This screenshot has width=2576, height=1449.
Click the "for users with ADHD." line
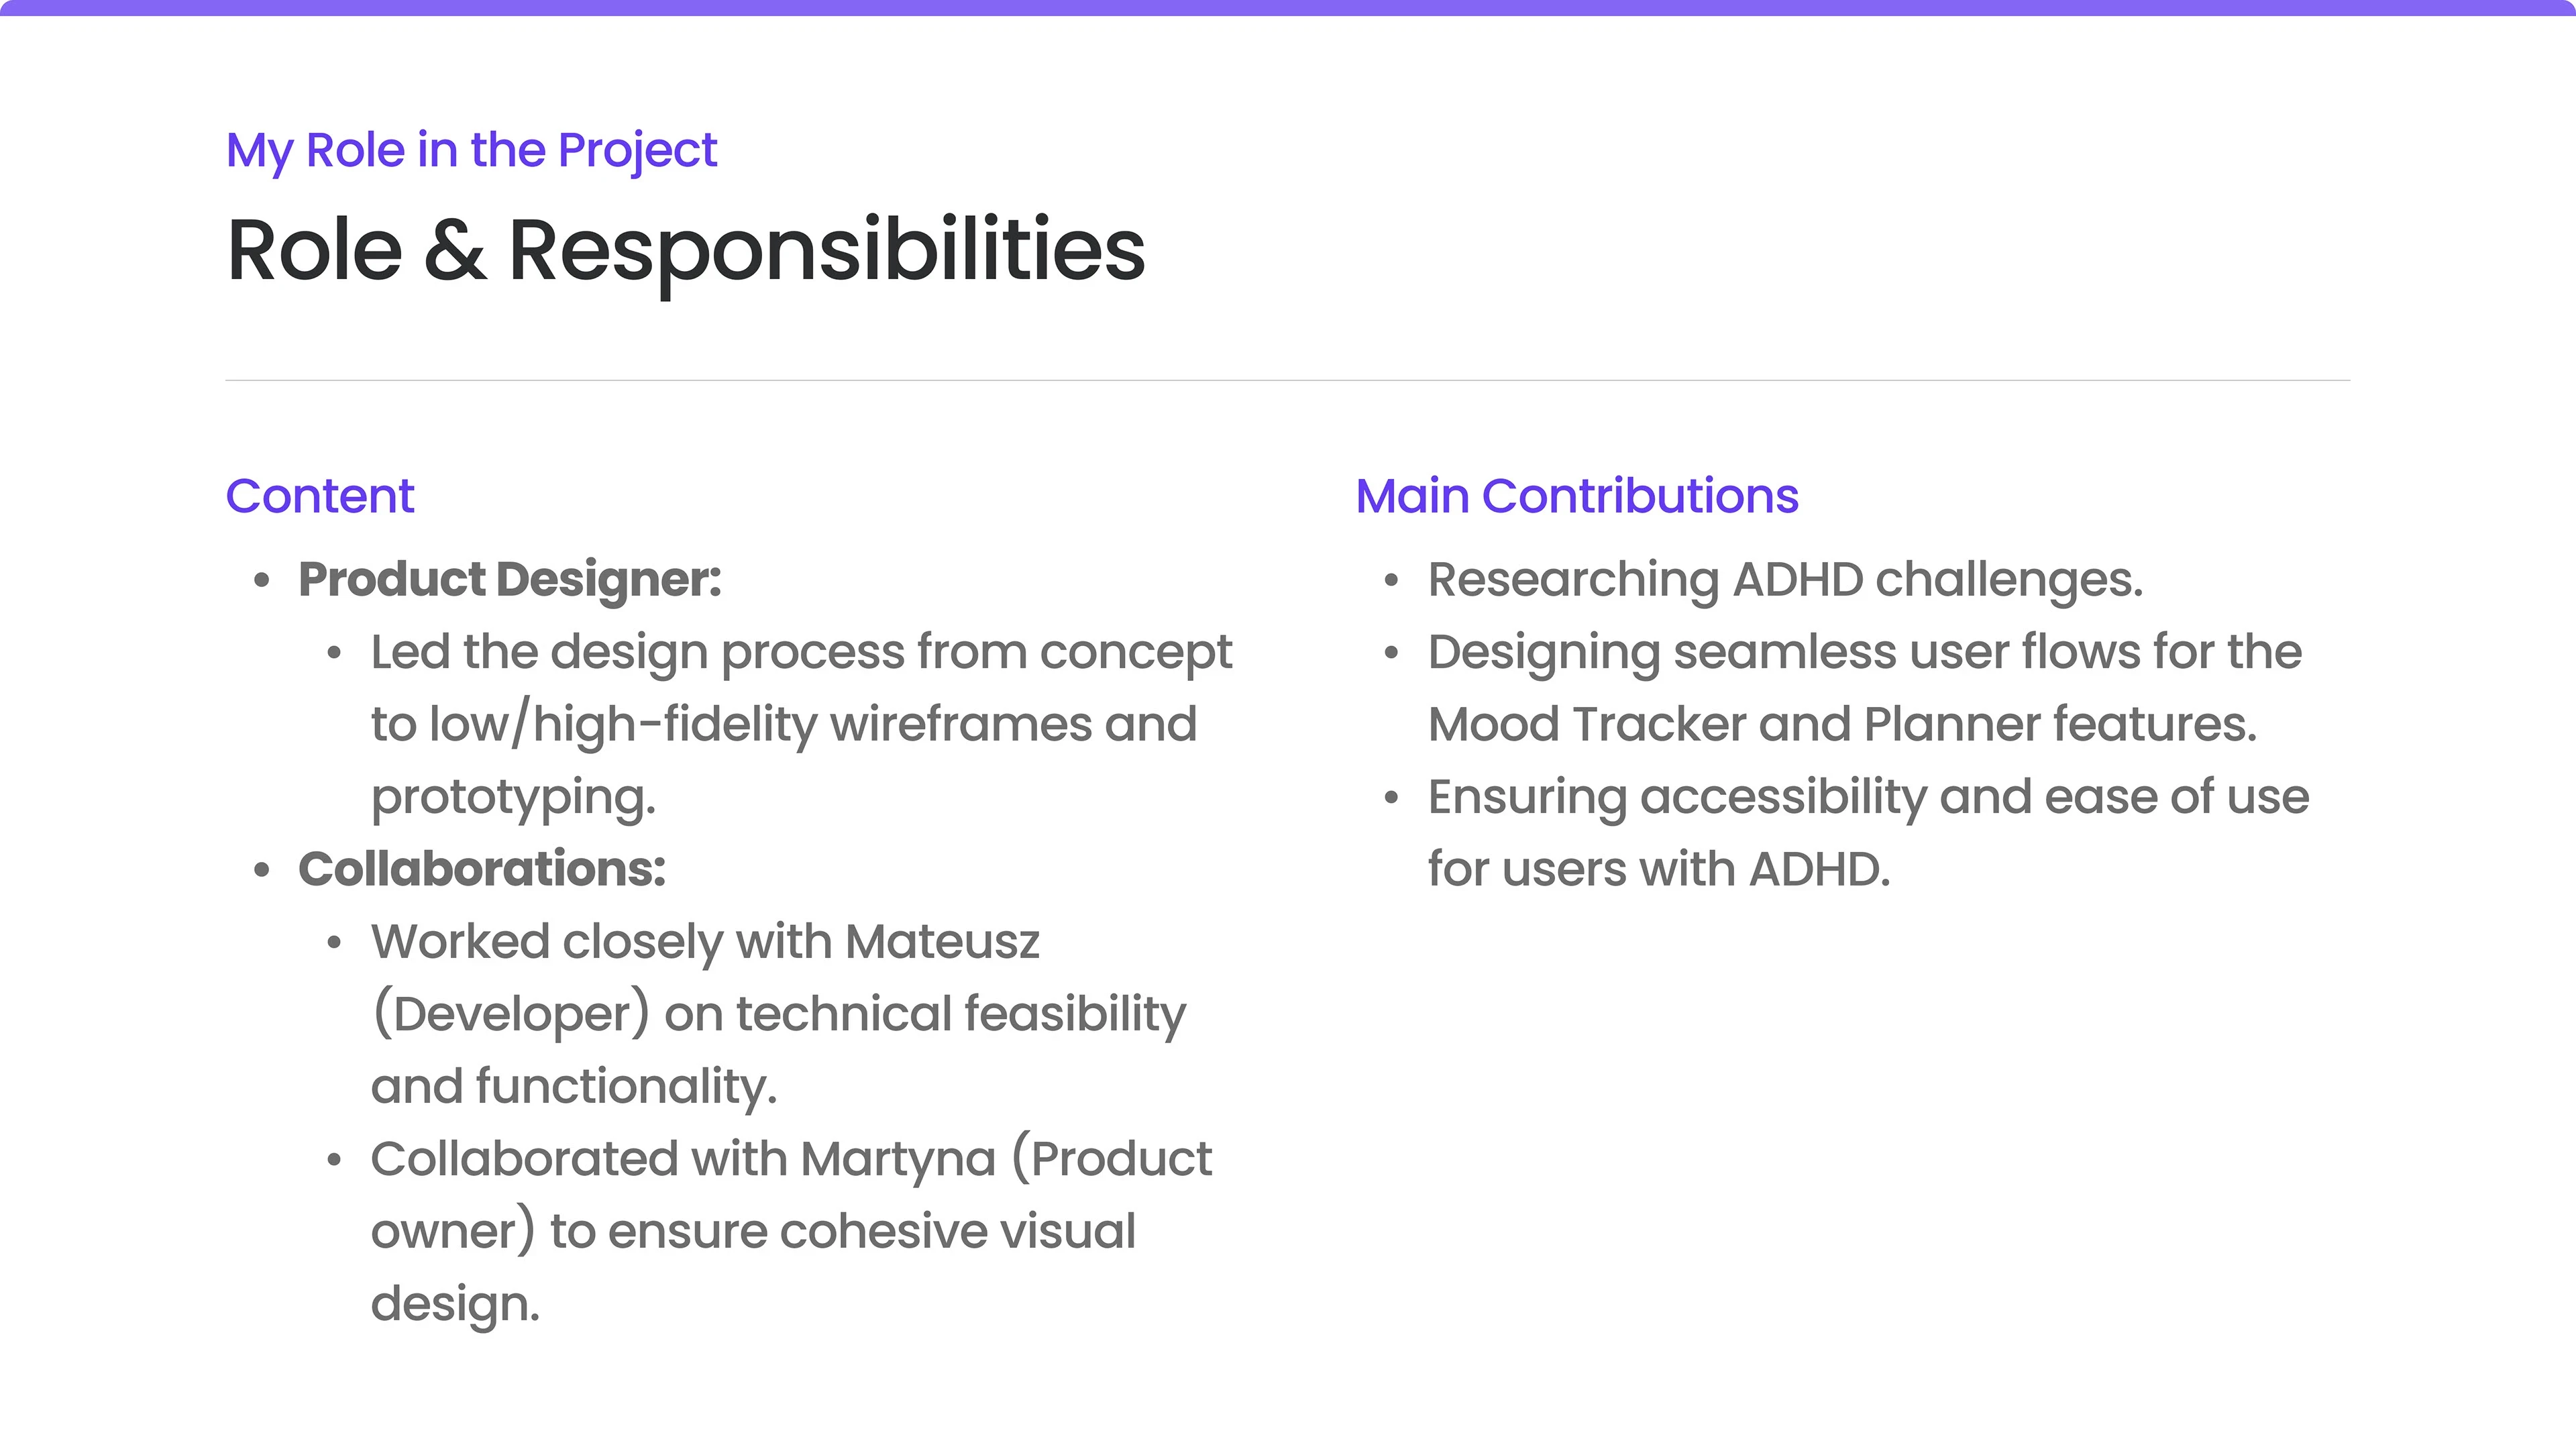(1659, 869)
